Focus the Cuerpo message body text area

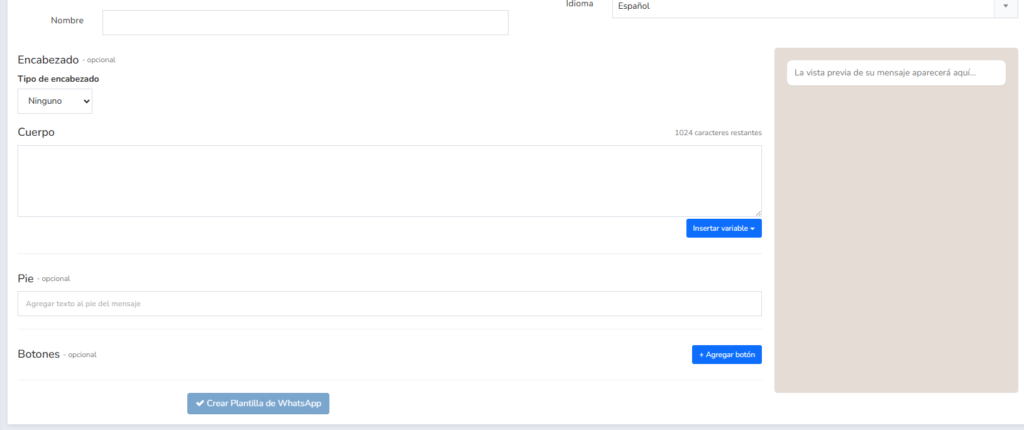click(x=389, y=180)
